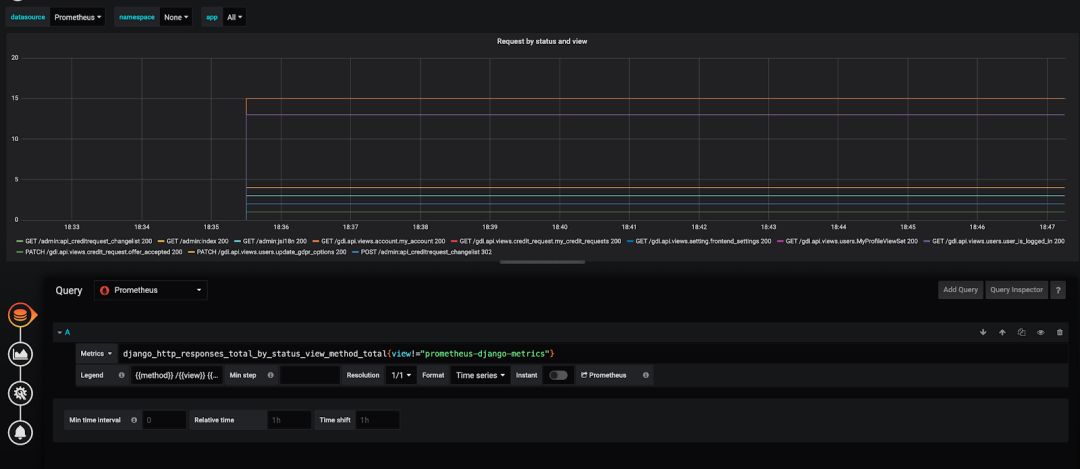Click the Min time interval input
Image resolution: width=1080 pixels, height=469 pixels.
point(164,419)
